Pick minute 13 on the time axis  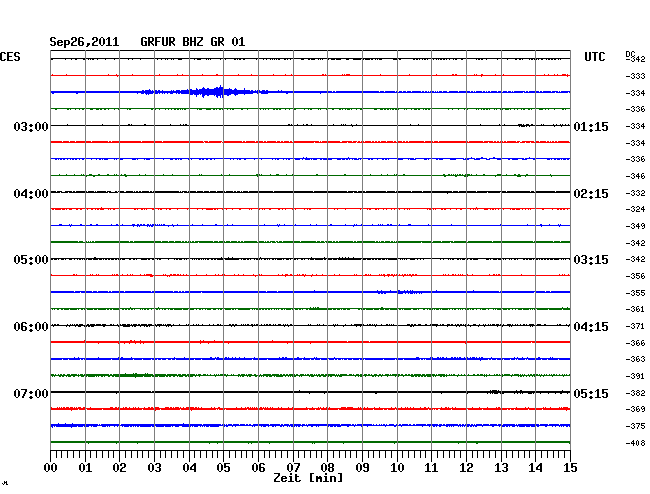pyautogui.click(x=501, y=468)
